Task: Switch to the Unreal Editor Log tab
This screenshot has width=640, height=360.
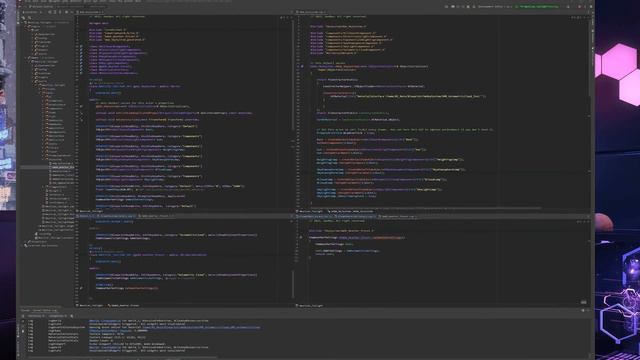Action: (45, 311)
